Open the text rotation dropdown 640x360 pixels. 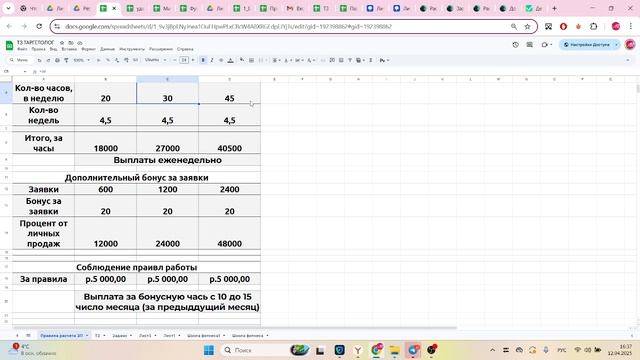311,60
